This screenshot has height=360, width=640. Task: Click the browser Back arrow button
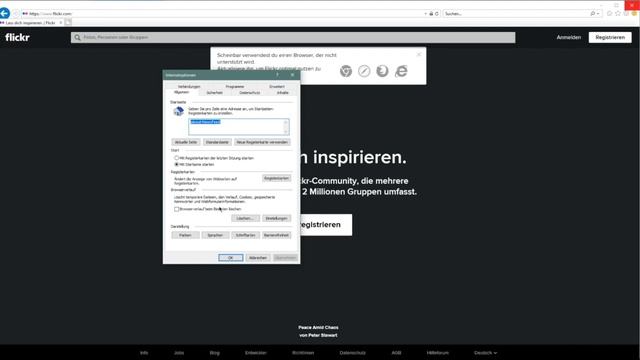[x=4, y=13]
